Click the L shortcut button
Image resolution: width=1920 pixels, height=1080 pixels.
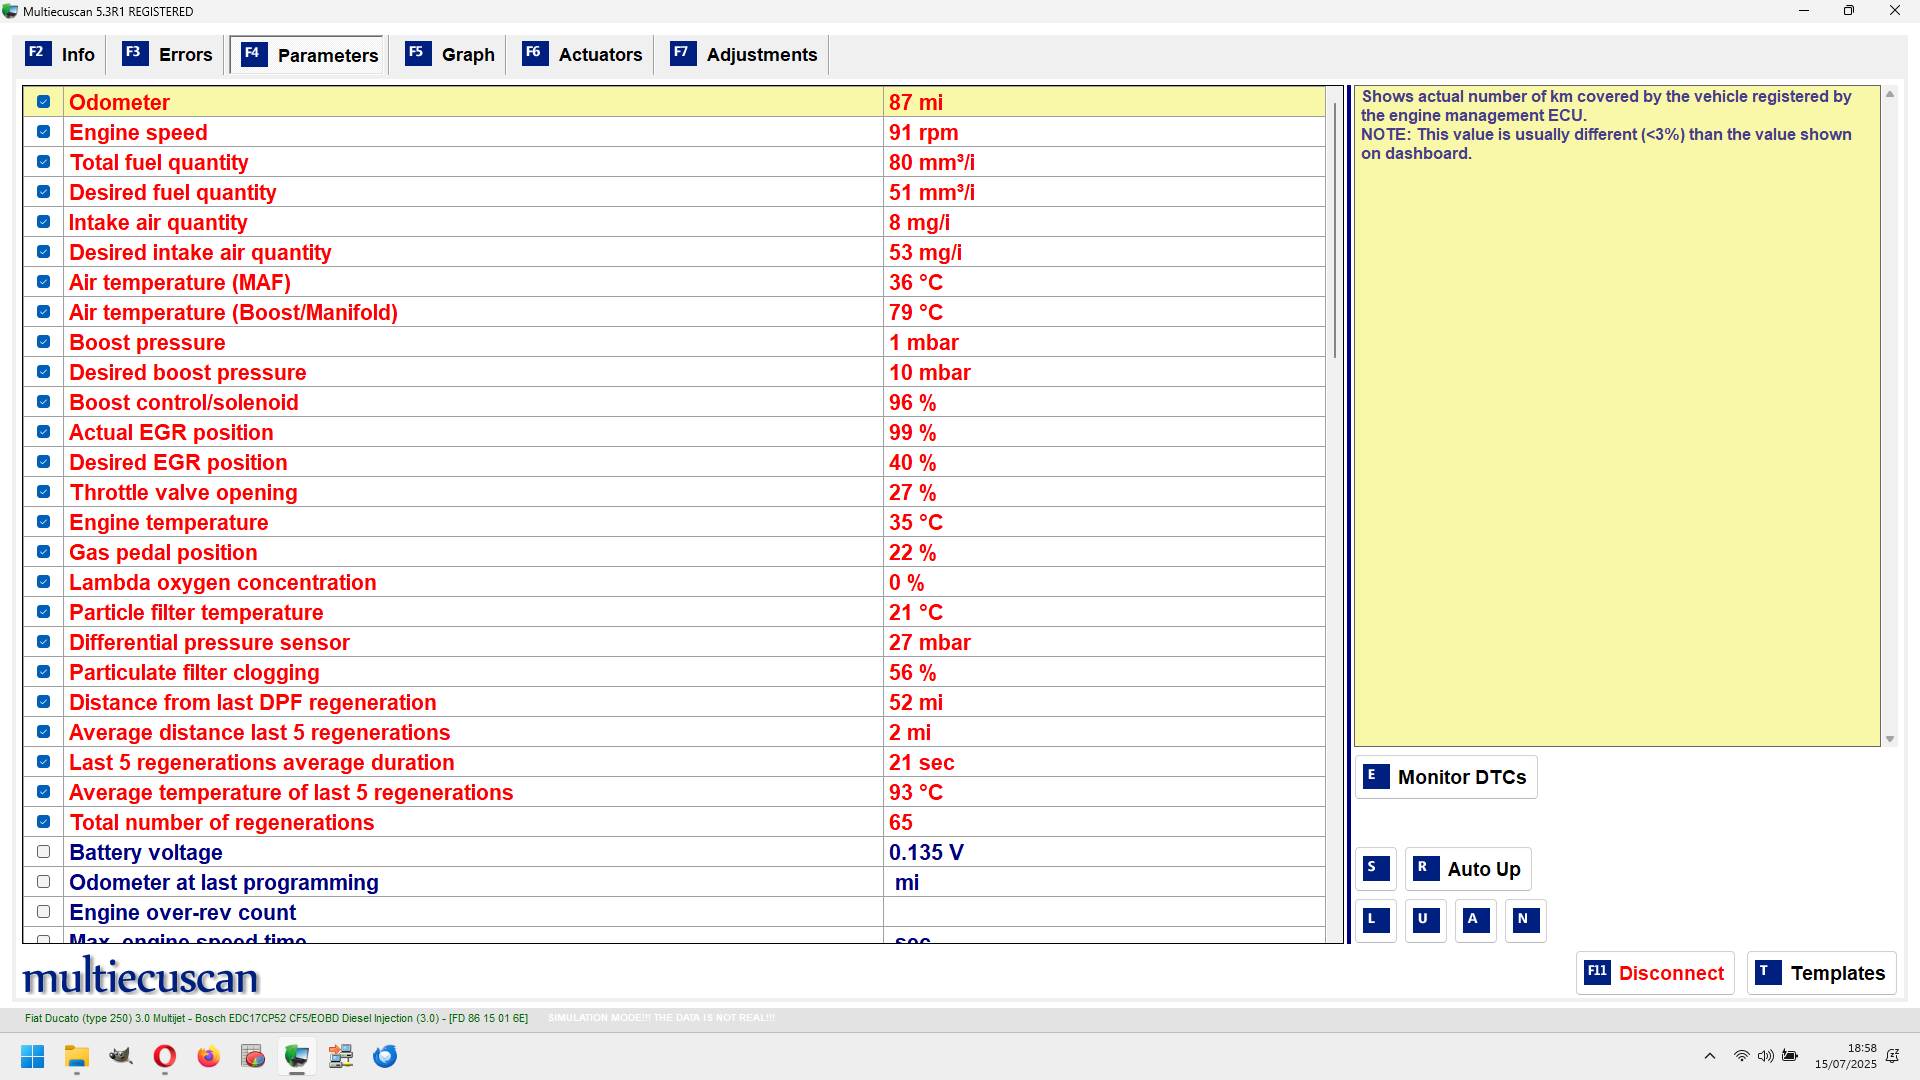1376,920
